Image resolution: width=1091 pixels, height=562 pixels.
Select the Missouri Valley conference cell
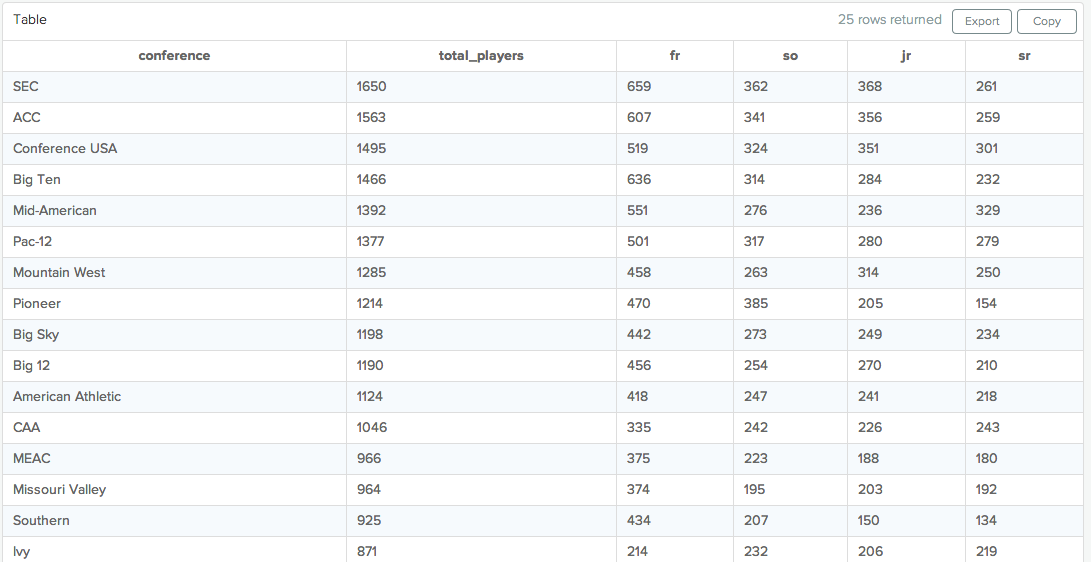(x=59, y=490)
